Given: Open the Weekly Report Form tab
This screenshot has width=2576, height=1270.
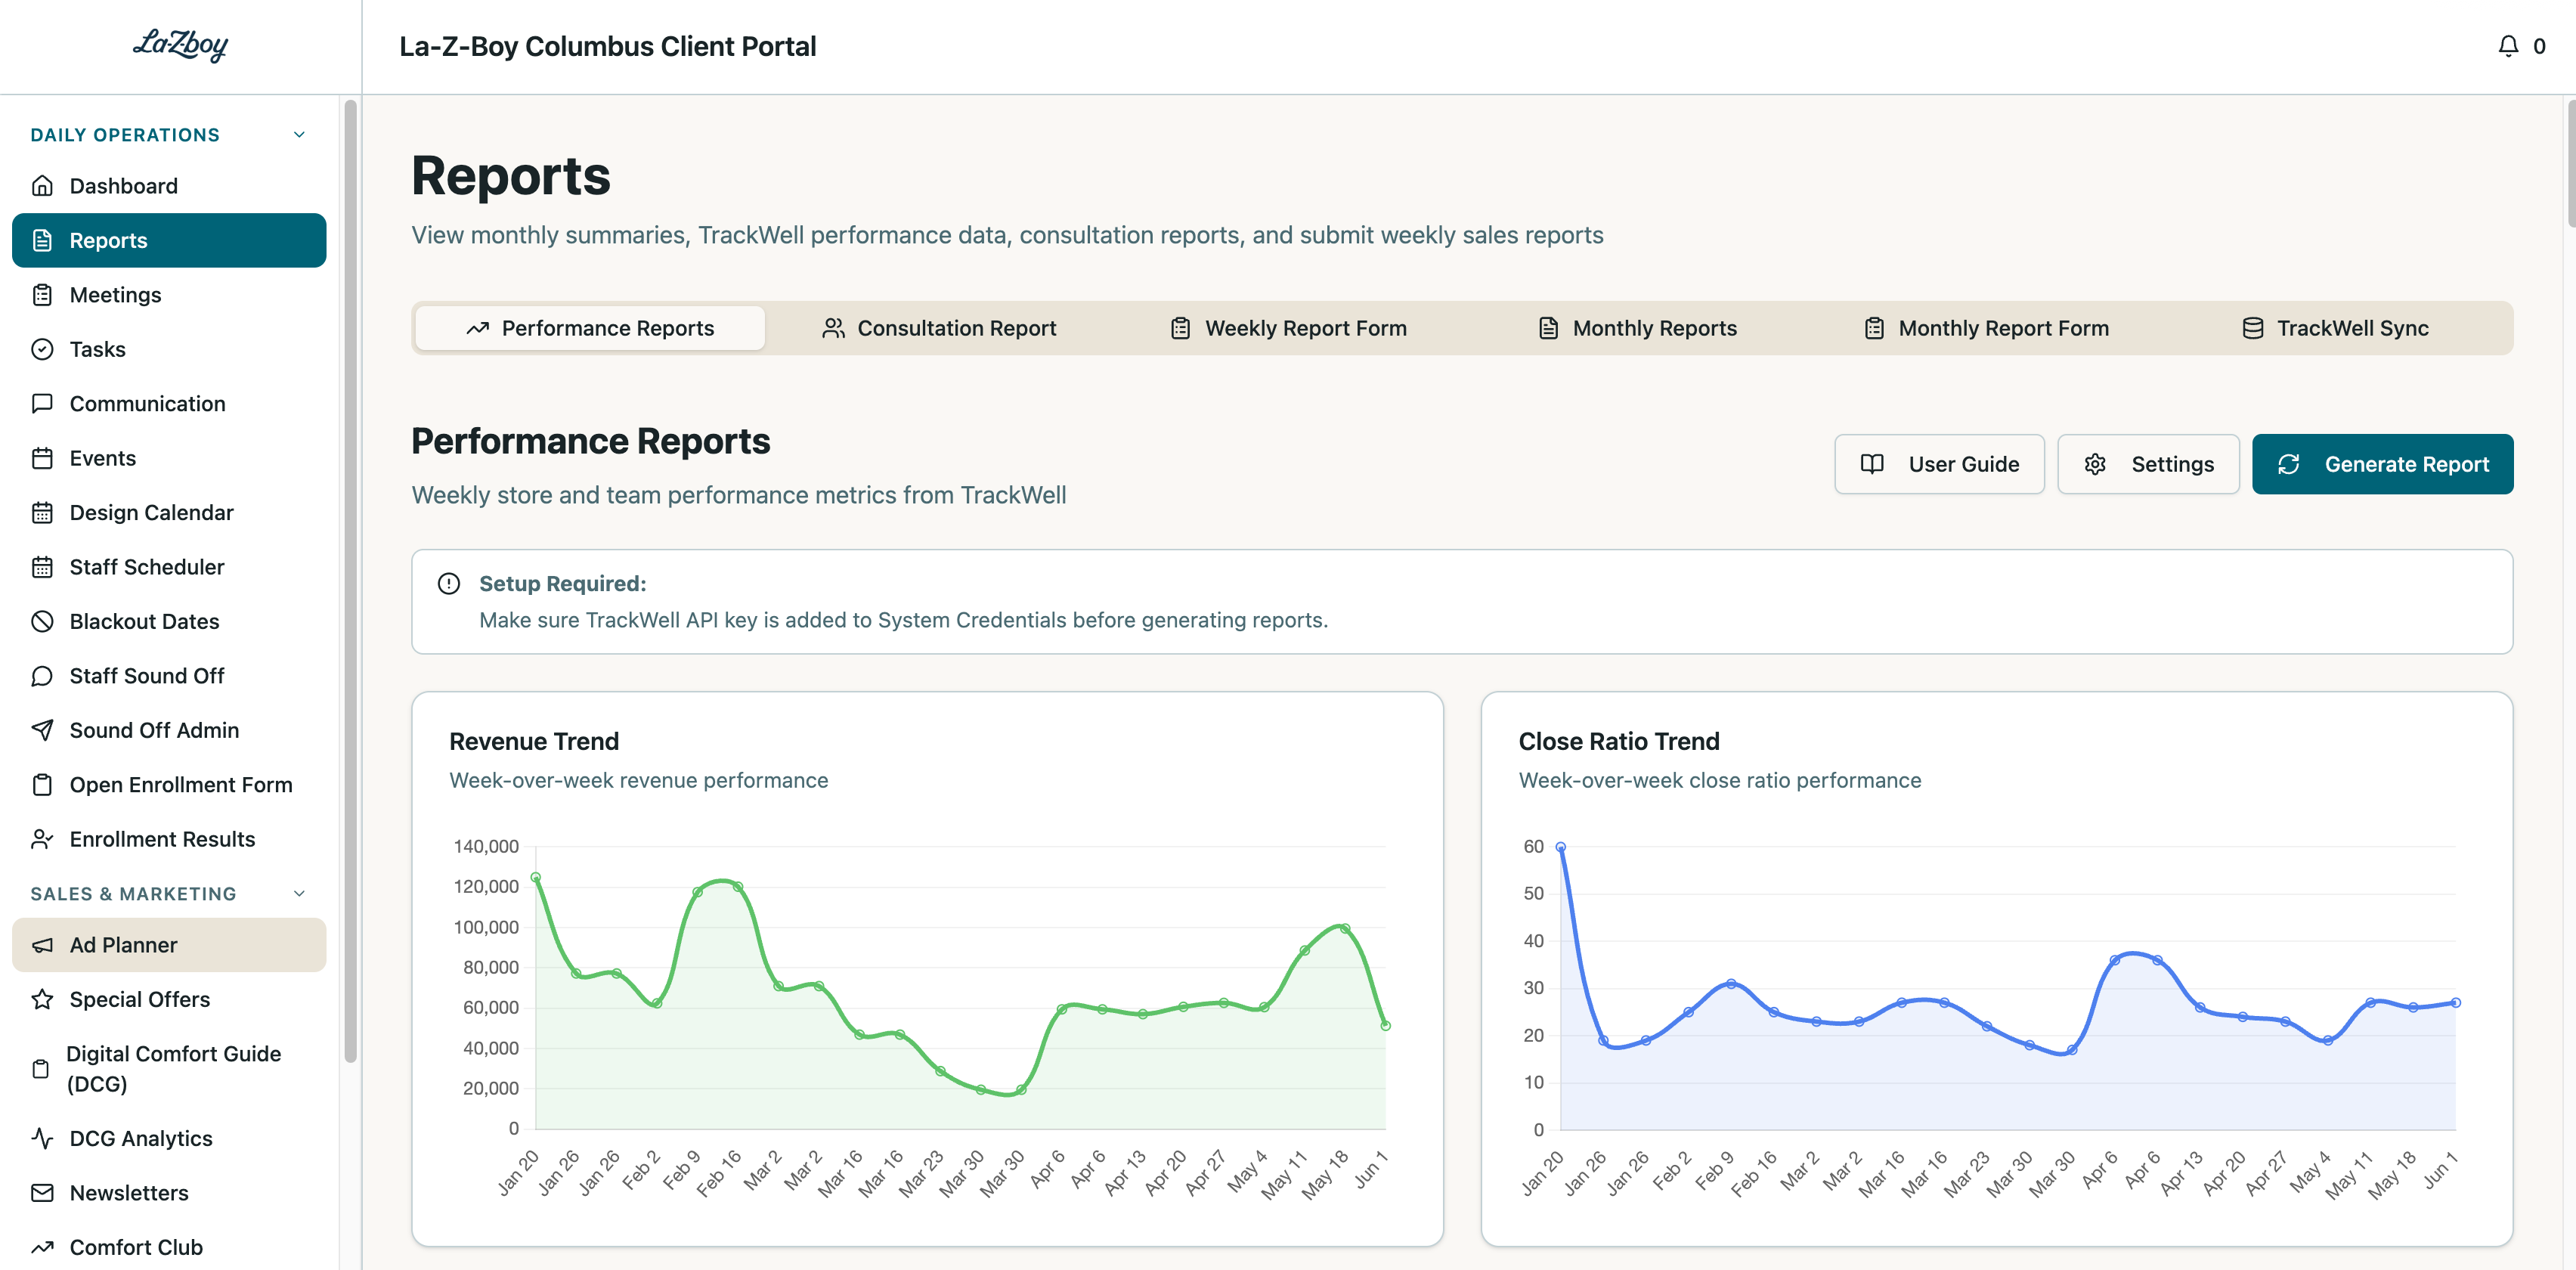Looking at the screenshot, I should click(1288, 328).
